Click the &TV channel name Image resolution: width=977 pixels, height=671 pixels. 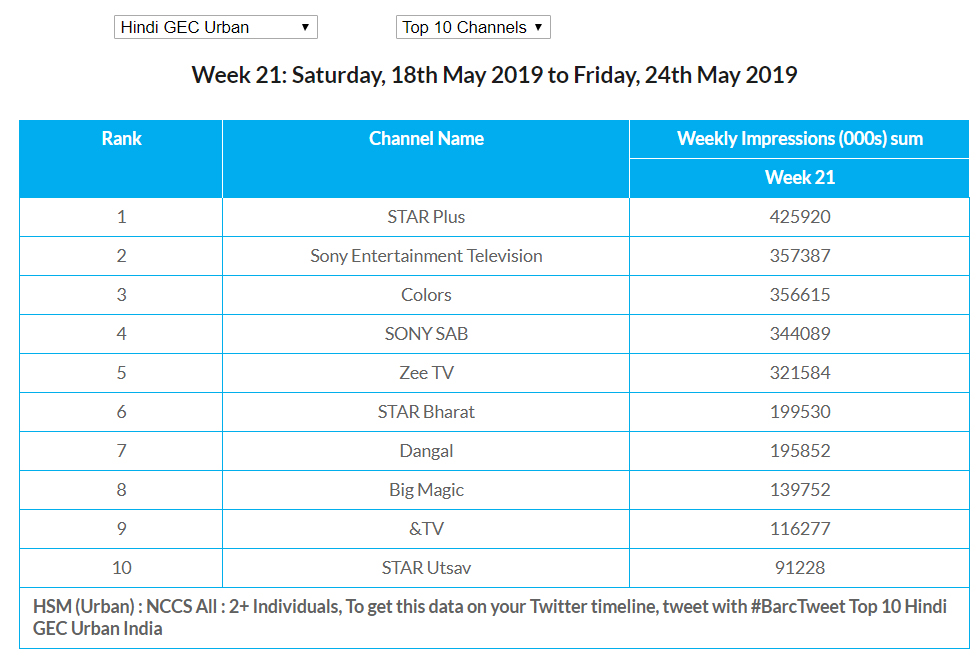pyautogui.click(x=426, y=529)
